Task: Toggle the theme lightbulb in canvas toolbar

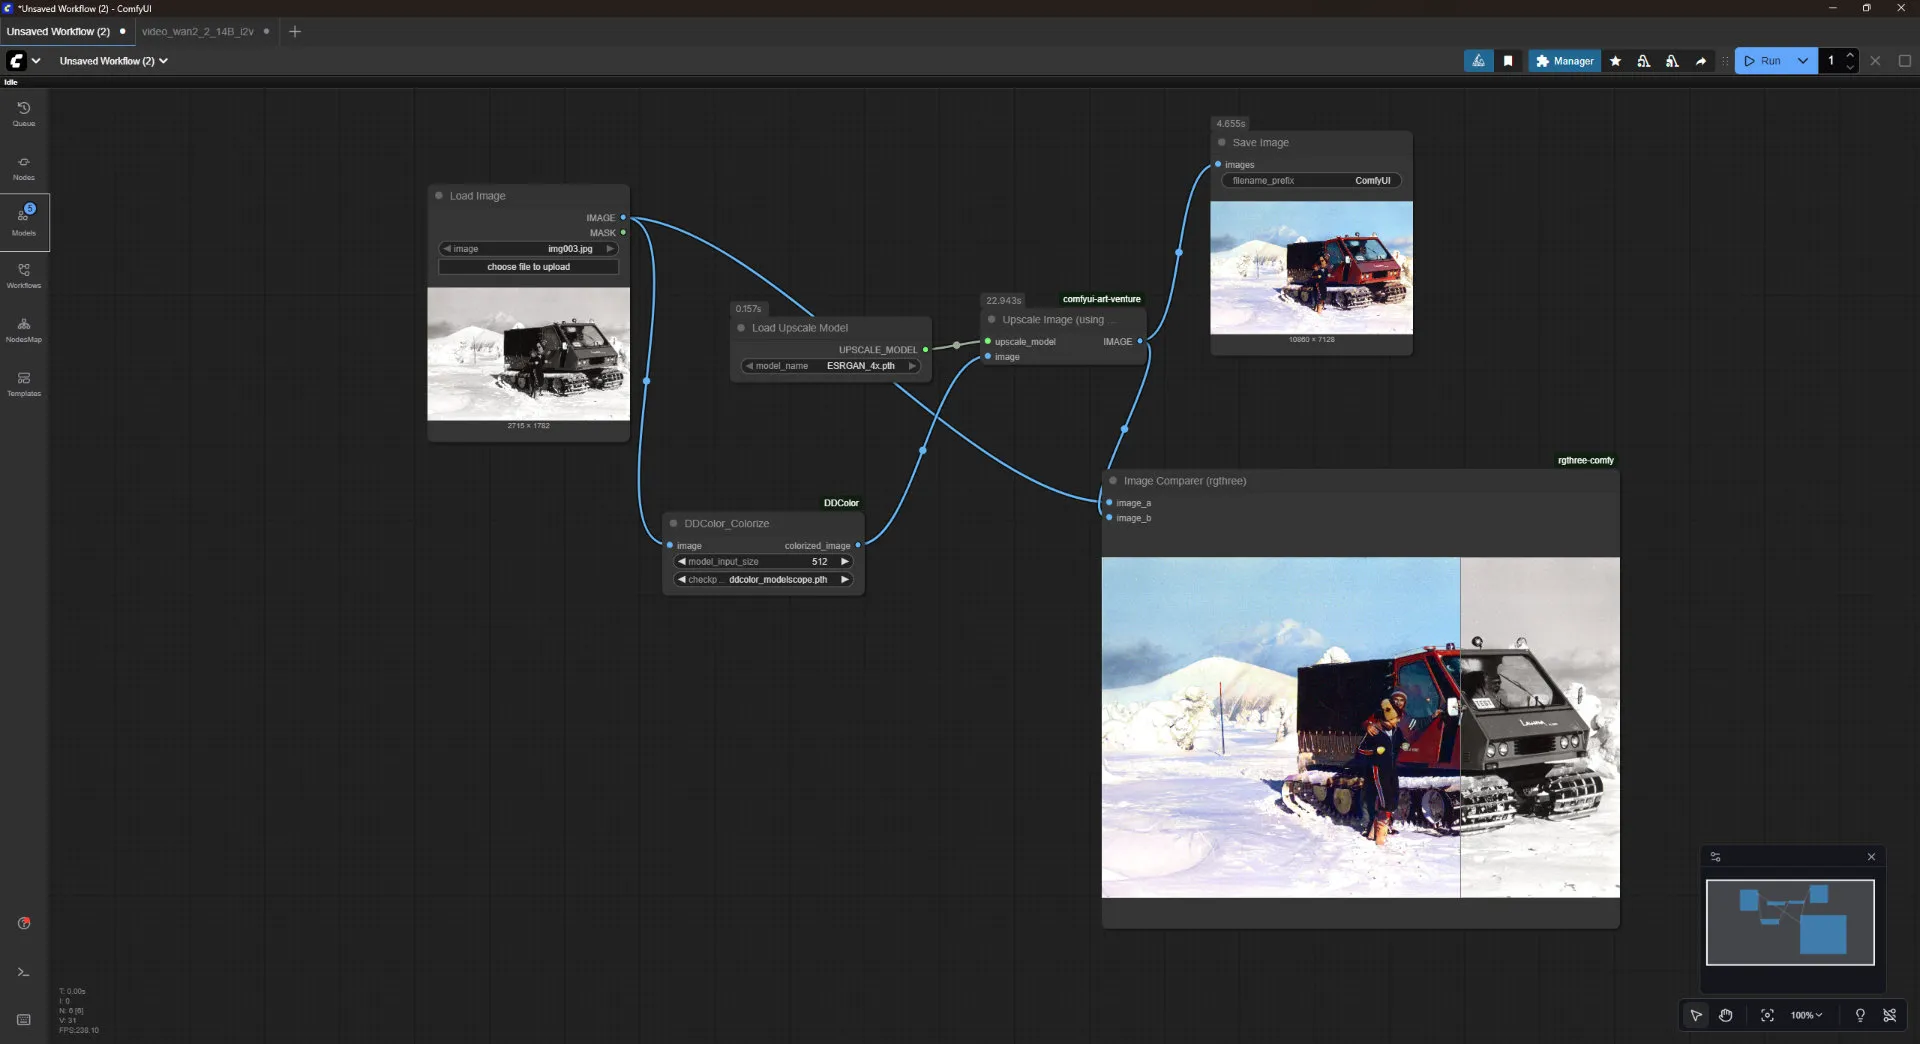Action: 1860,1015
